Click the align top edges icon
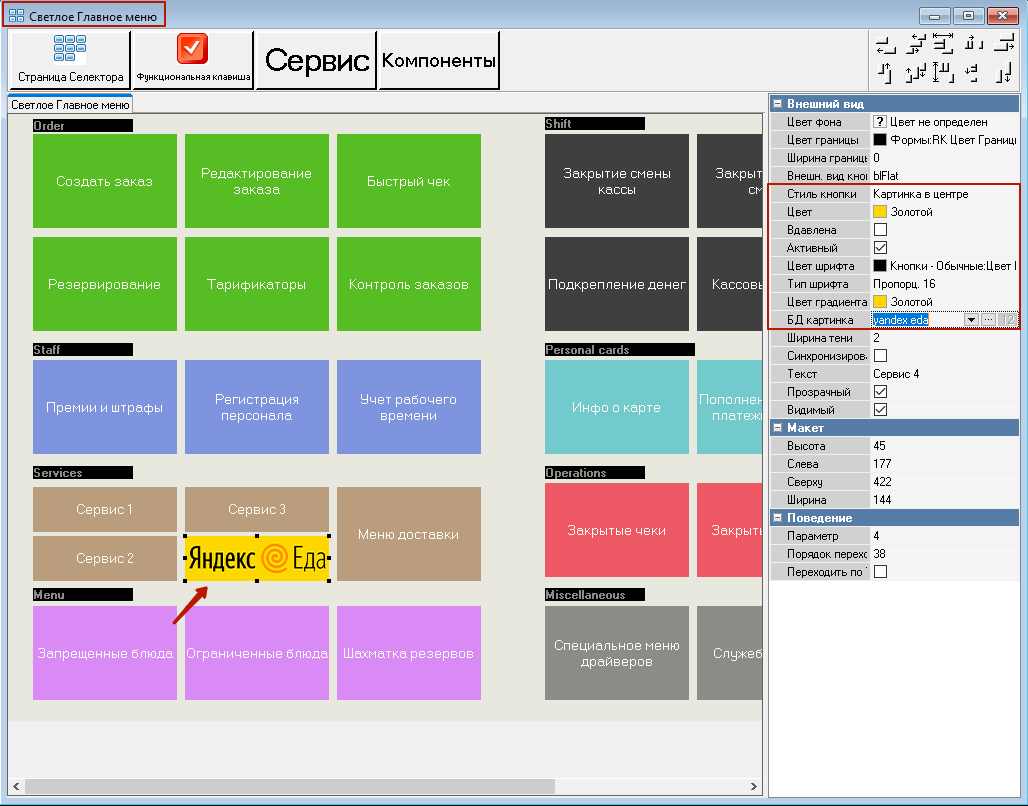This screenshot has width=1028, height=806. point(886,73)
